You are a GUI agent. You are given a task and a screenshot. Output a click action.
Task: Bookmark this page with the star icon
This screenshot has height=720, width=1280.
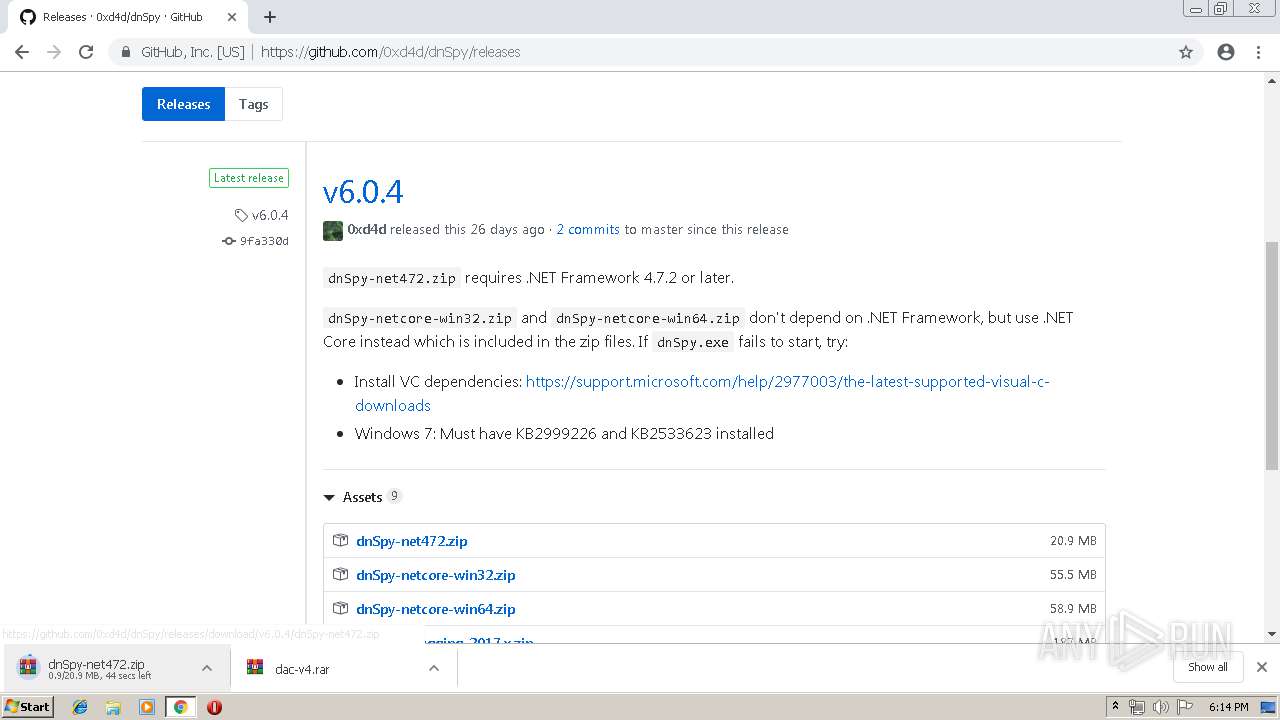(x=1186, y=52)
